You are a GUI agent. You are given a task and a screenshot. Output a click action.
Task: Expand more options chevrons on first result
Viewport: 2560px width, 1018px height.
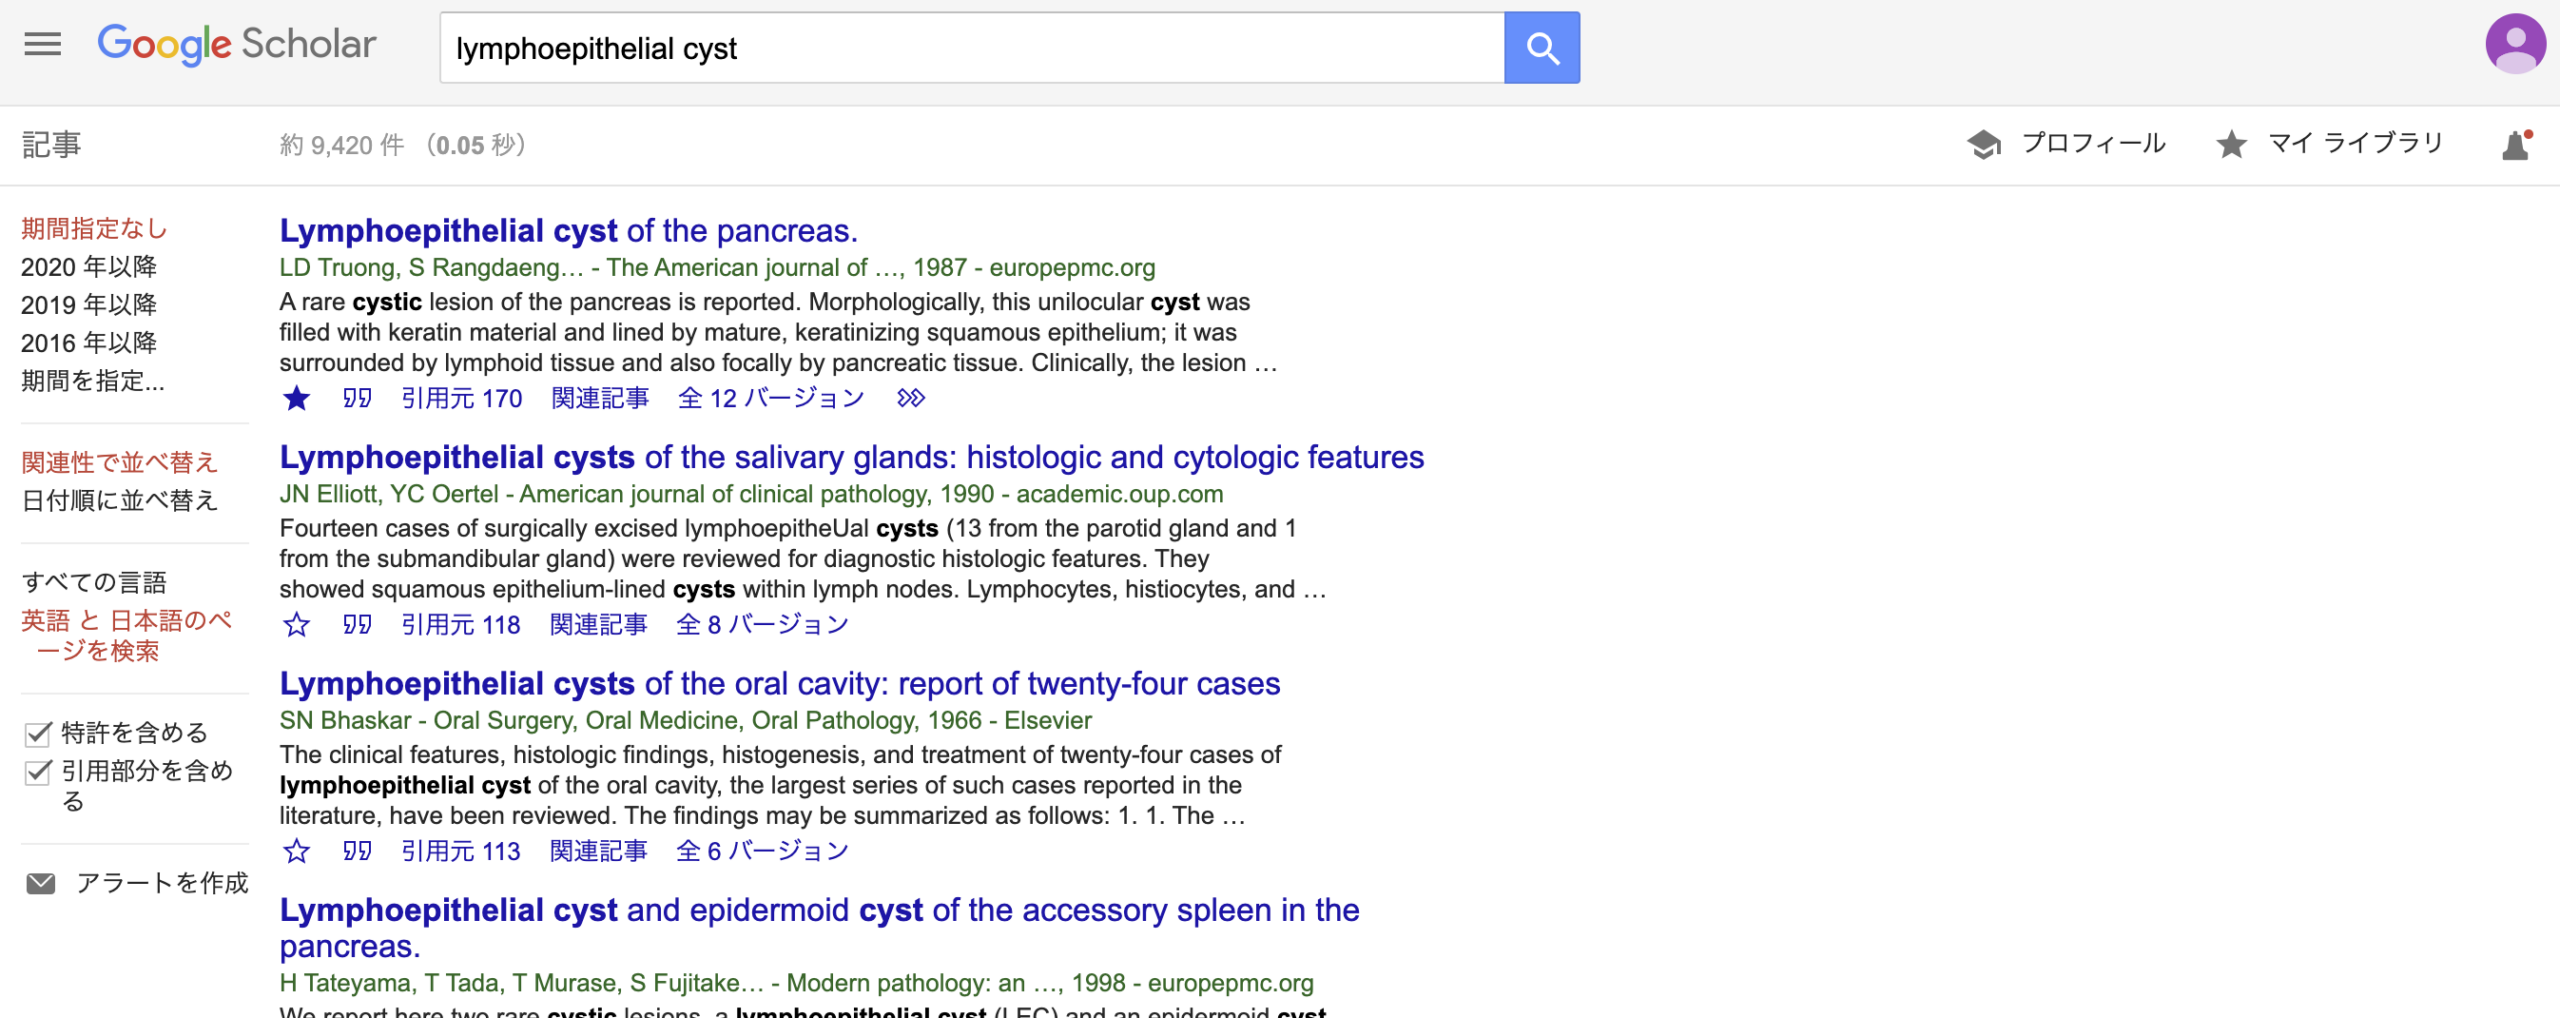coord(910,399)
